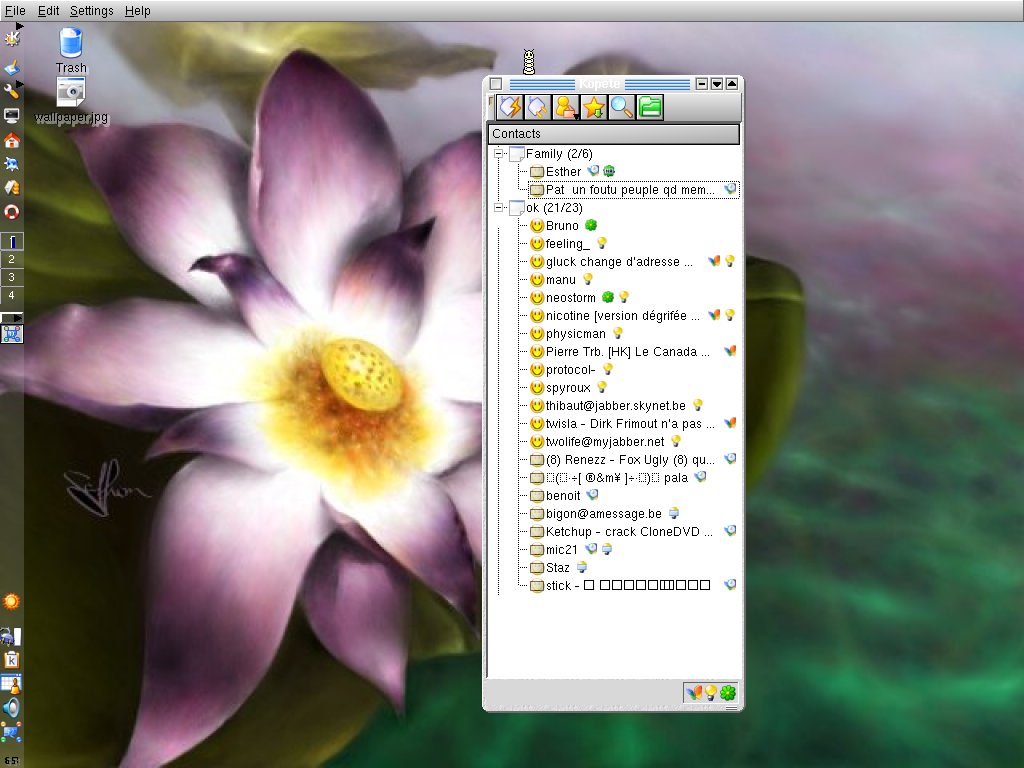Click the green Jabber status icon in status bar
This screenshot has height=768, width=1024.
tap(728, 693)
